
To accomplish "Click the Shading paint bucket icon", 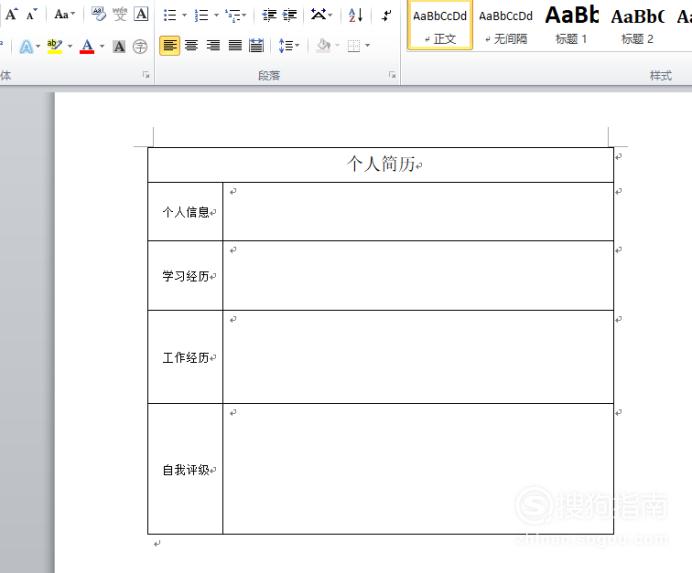I will click(324, 45).
